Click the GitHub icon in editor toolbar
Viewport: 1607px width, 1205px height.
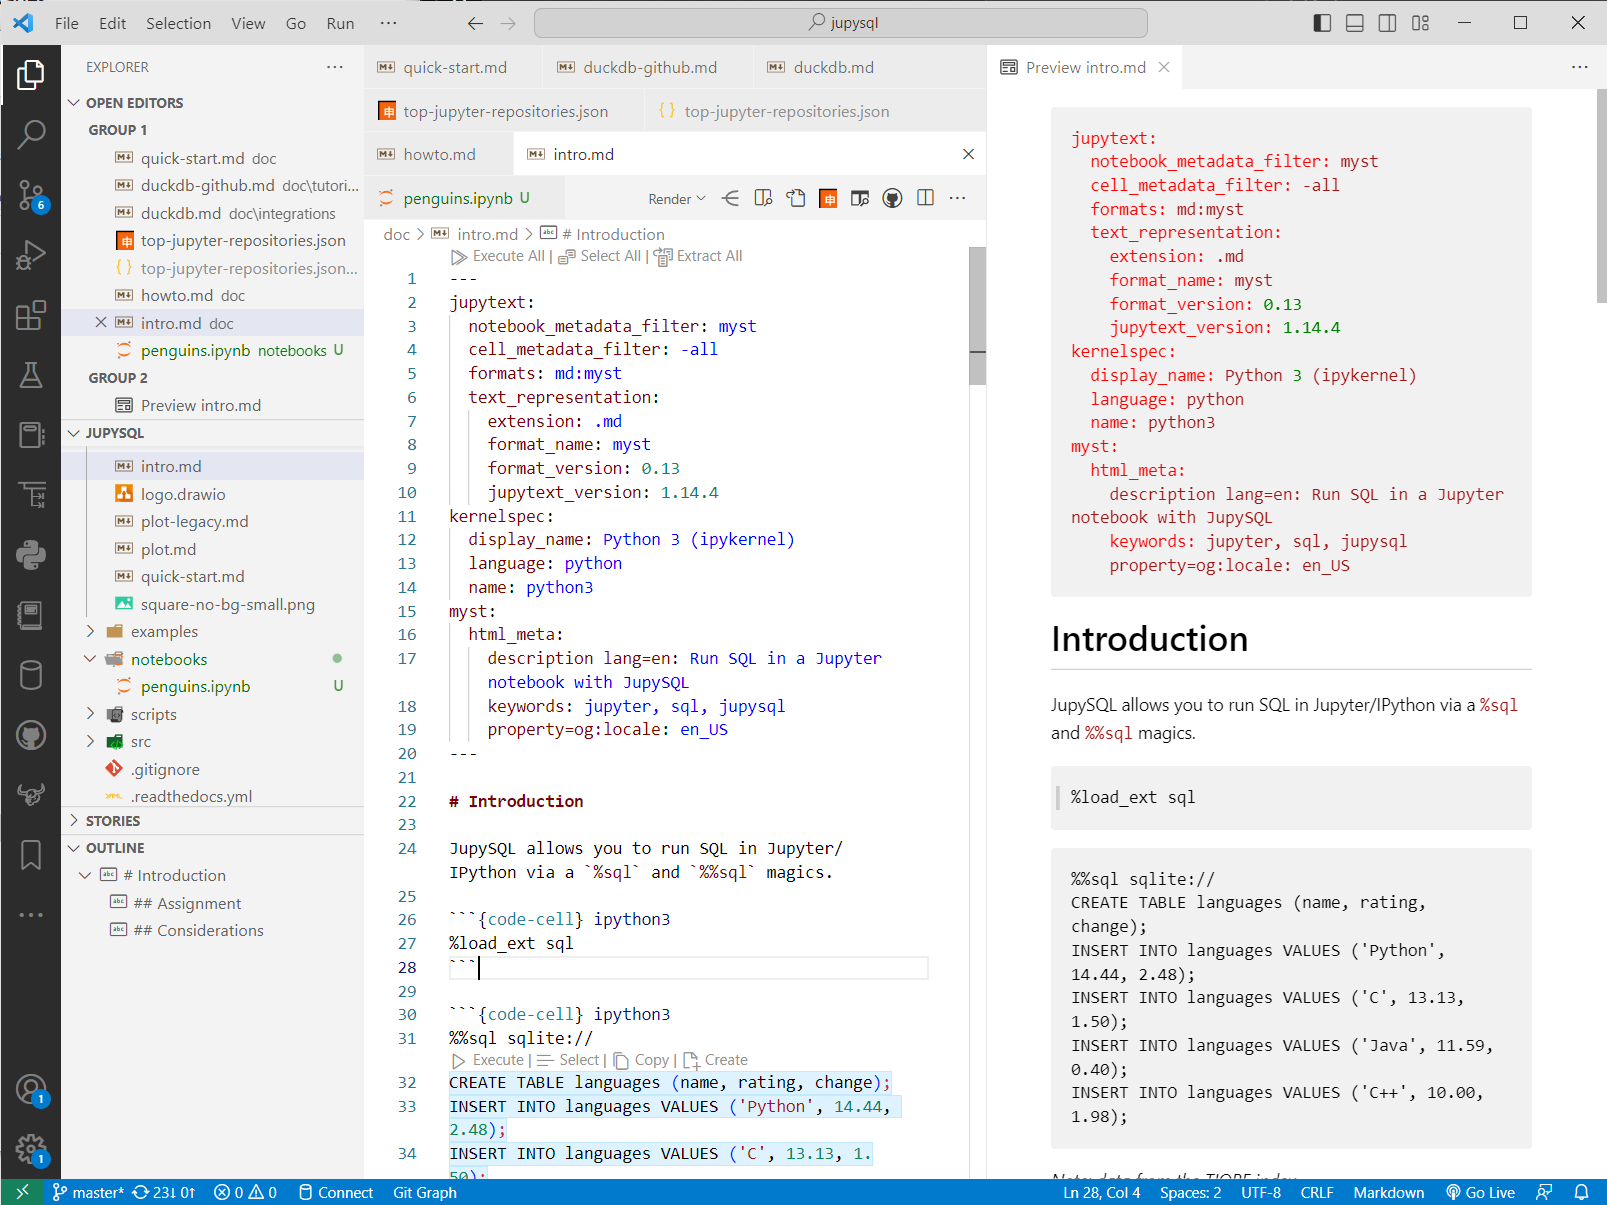point(892,198)
